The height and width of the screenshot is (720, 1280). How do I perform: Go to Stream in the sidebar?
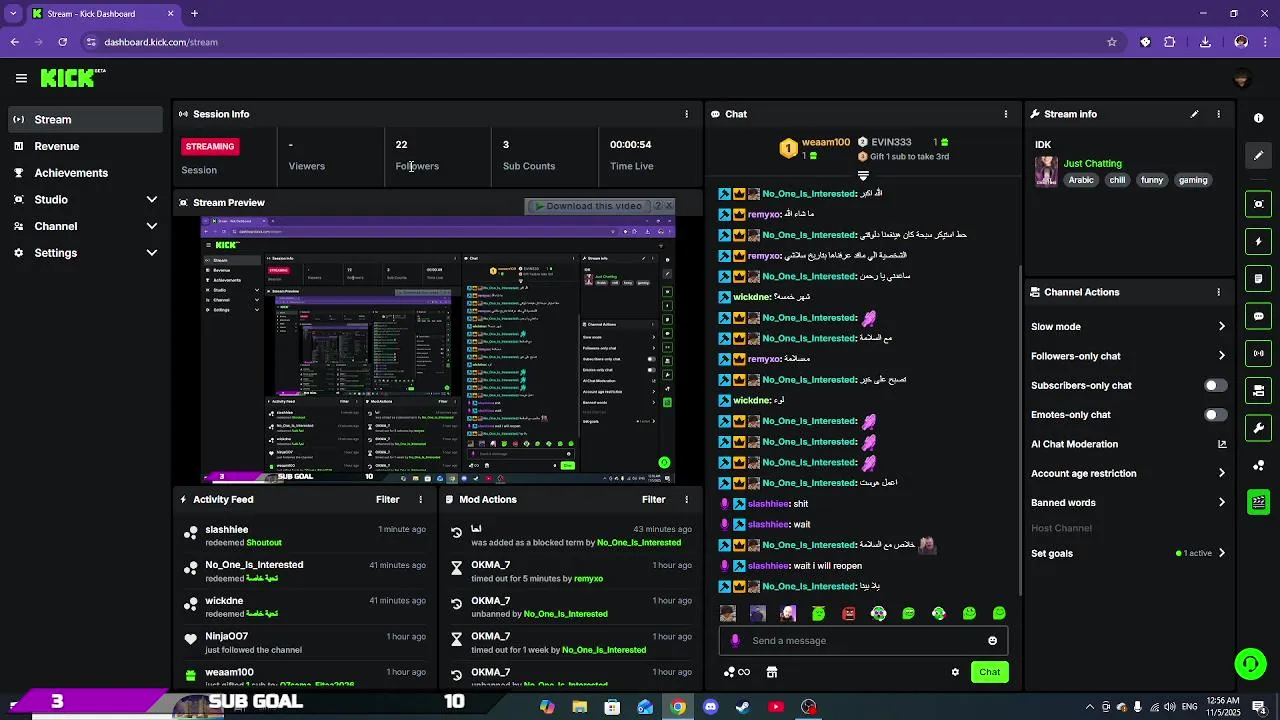(85, 119)
